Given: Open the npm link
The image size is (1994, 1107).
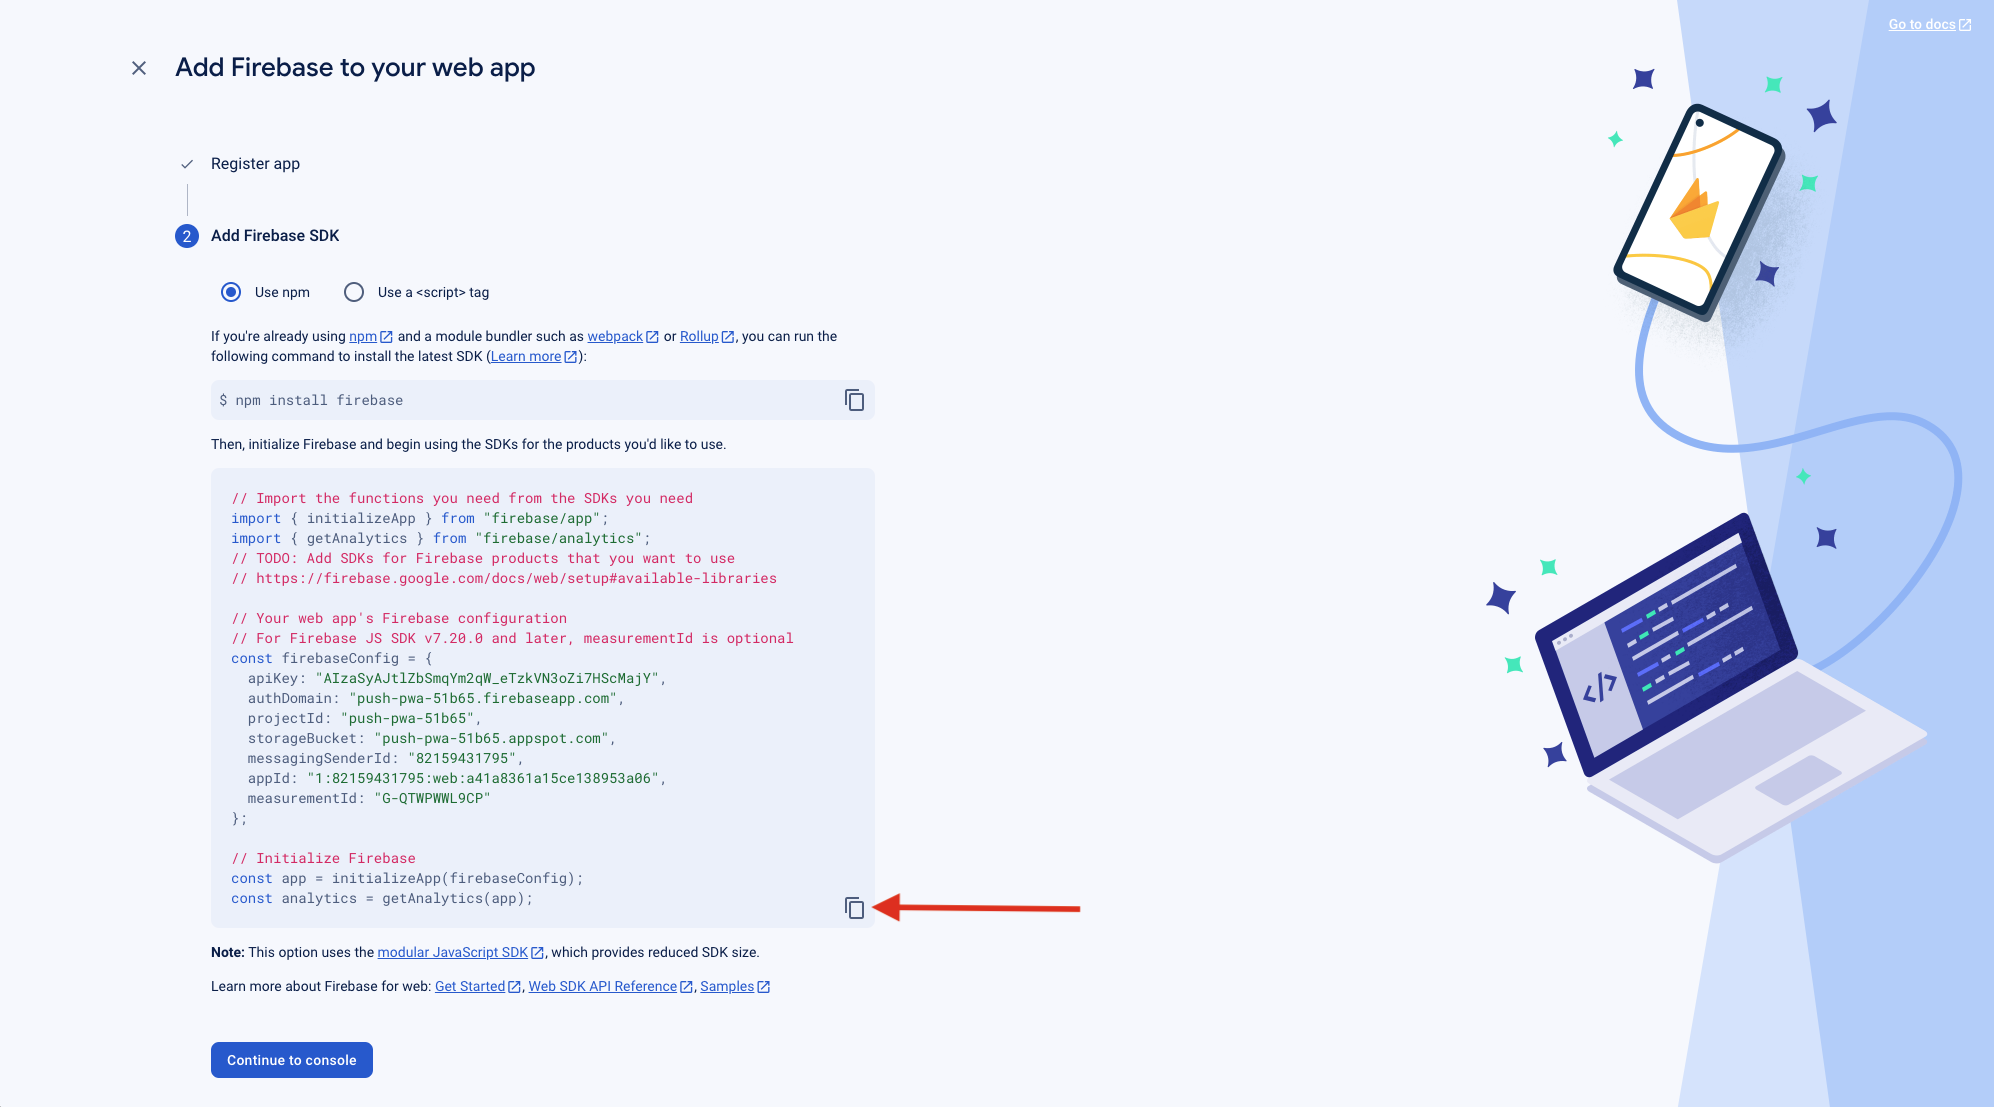Looking at the screenshot, I should tap(363, 337).
